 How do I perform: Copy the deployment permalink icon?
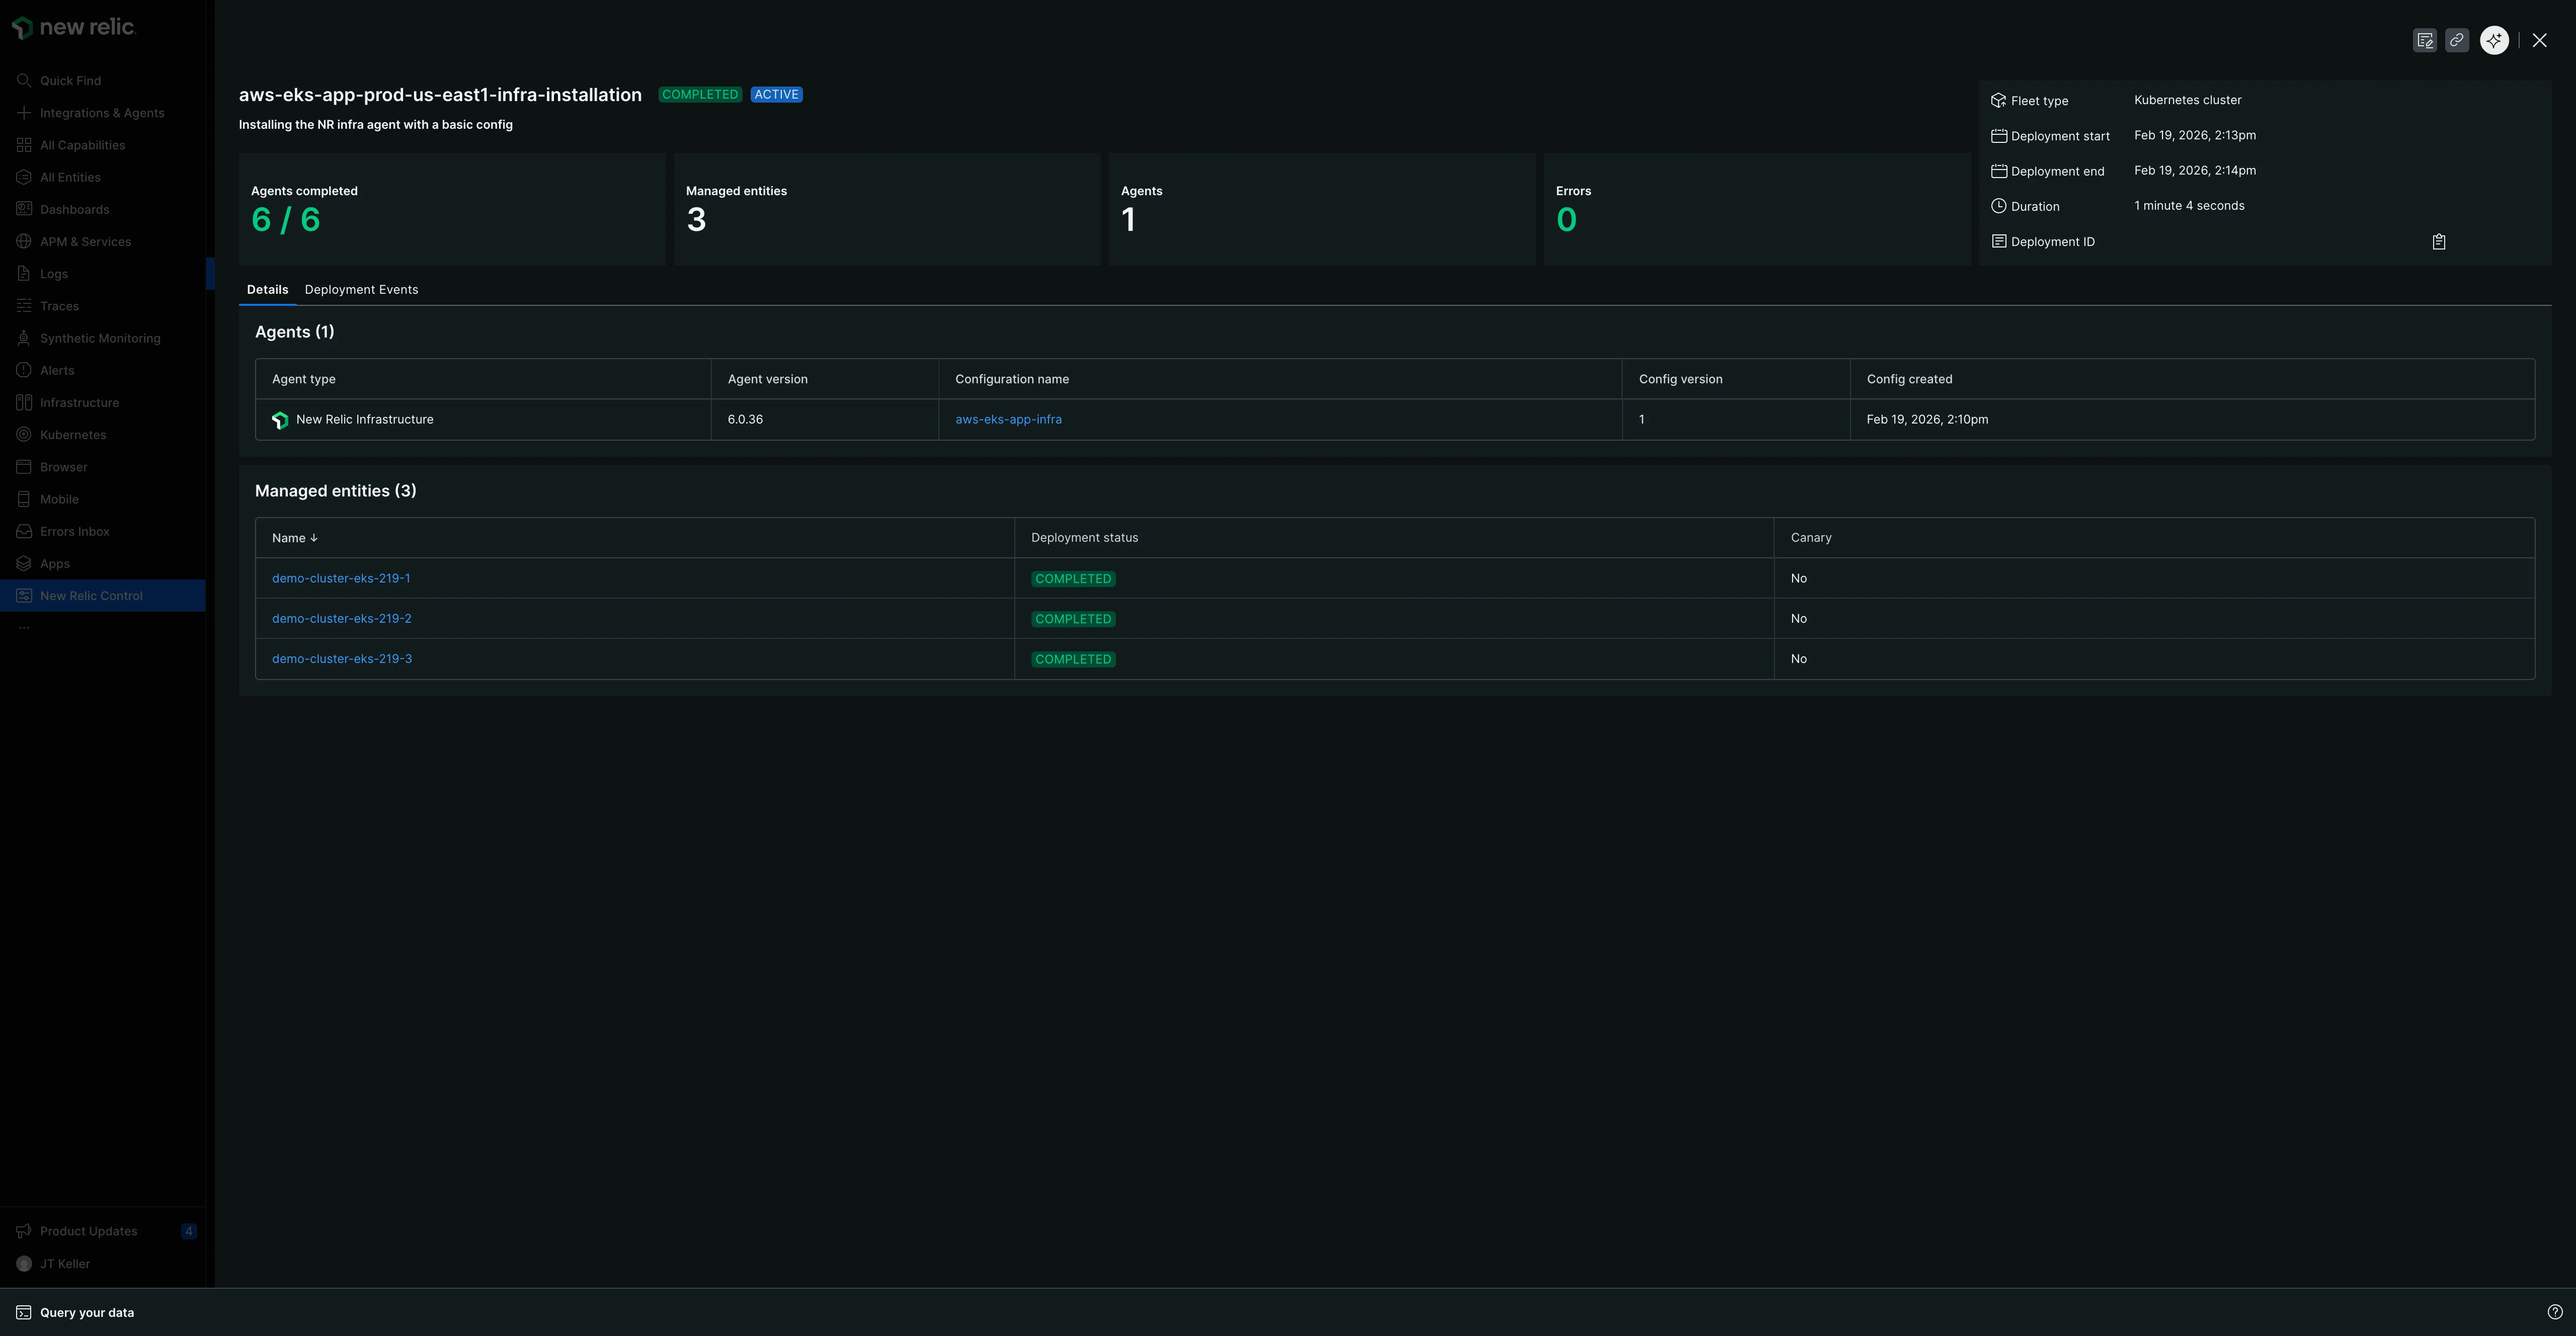[2458, 40]
